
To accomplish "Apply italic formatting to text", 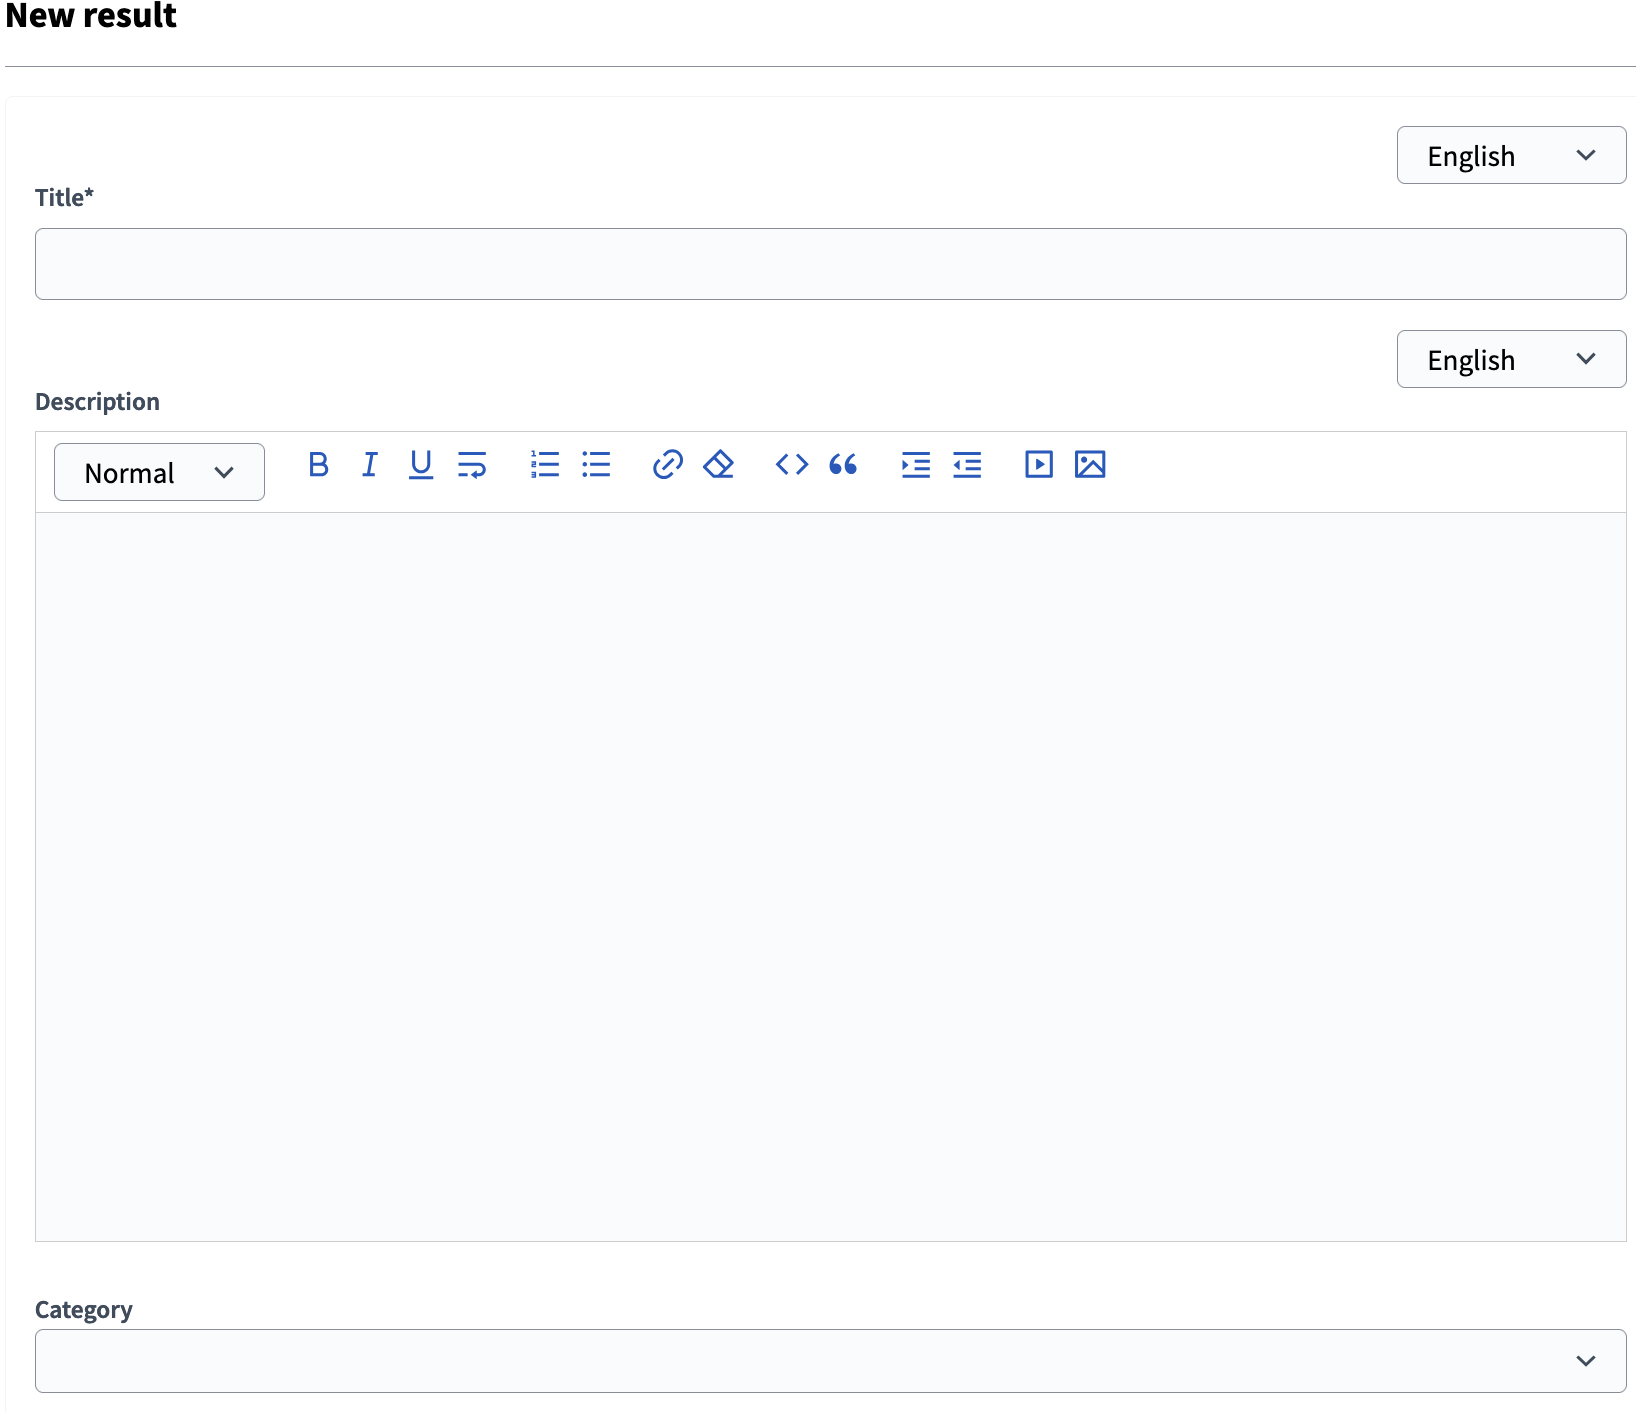I will click(370, 465).
